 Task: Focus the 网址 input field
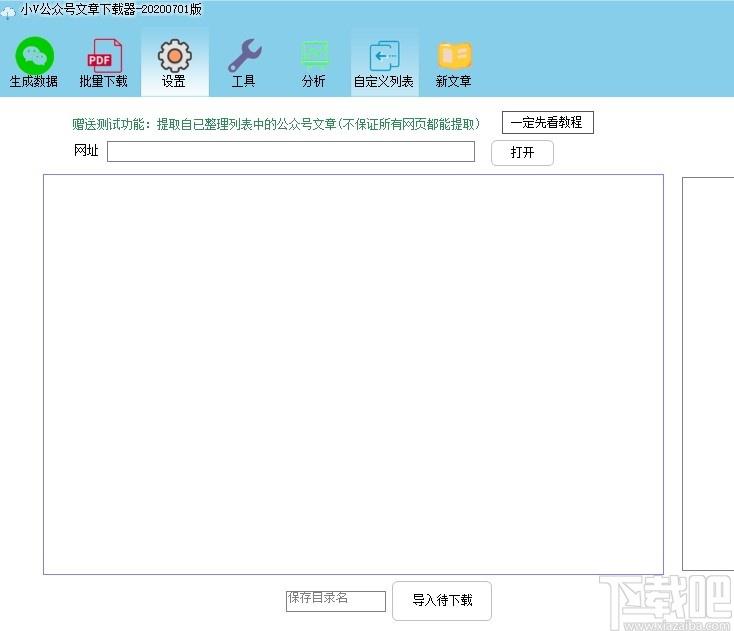coord(291,152)
